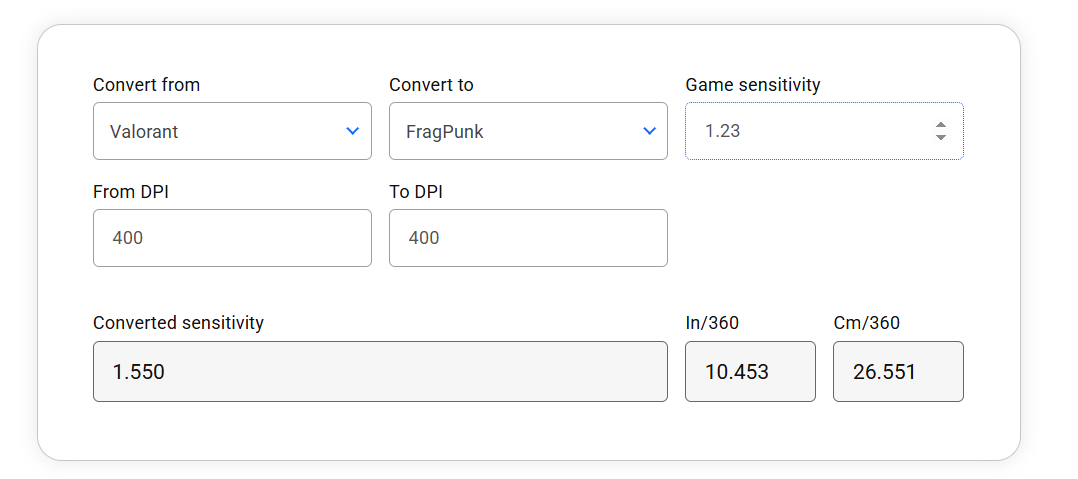Click the "Convert from" label
The height and width of the screenshot is (479, 1078).
(147, 85)
